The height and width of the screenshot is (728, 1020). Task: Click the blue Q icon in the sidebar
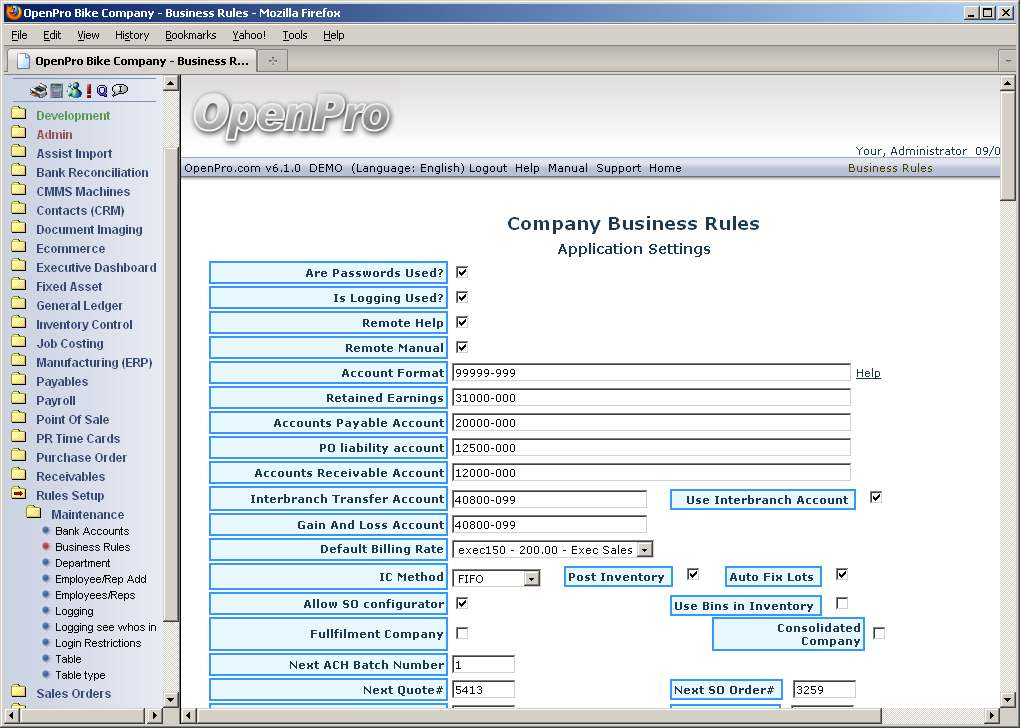102,91
